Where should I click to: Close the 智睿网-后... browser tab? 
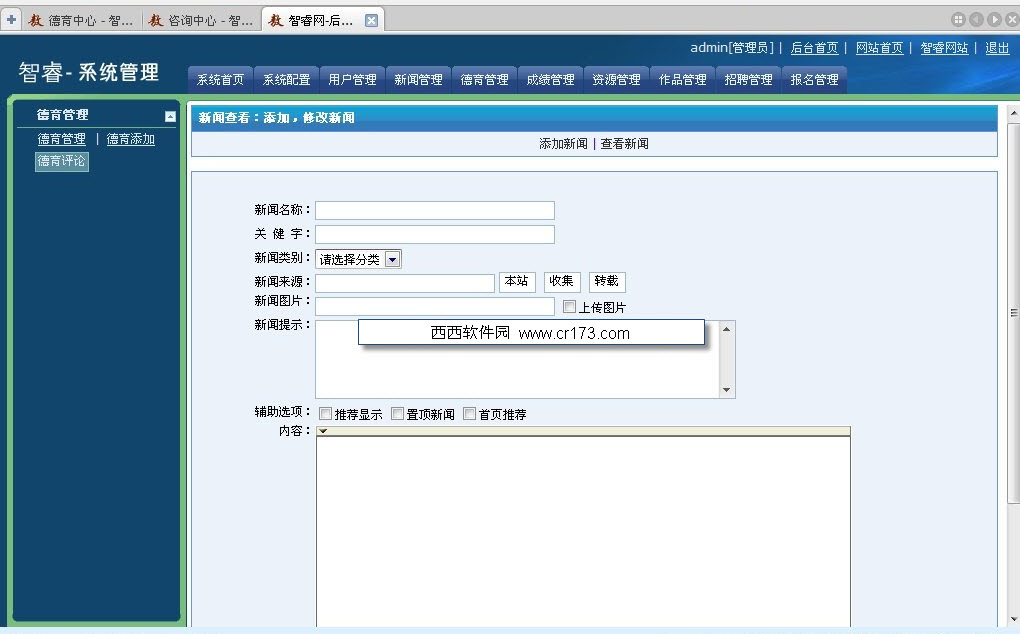pyautogui.click(x=371, y=20)
